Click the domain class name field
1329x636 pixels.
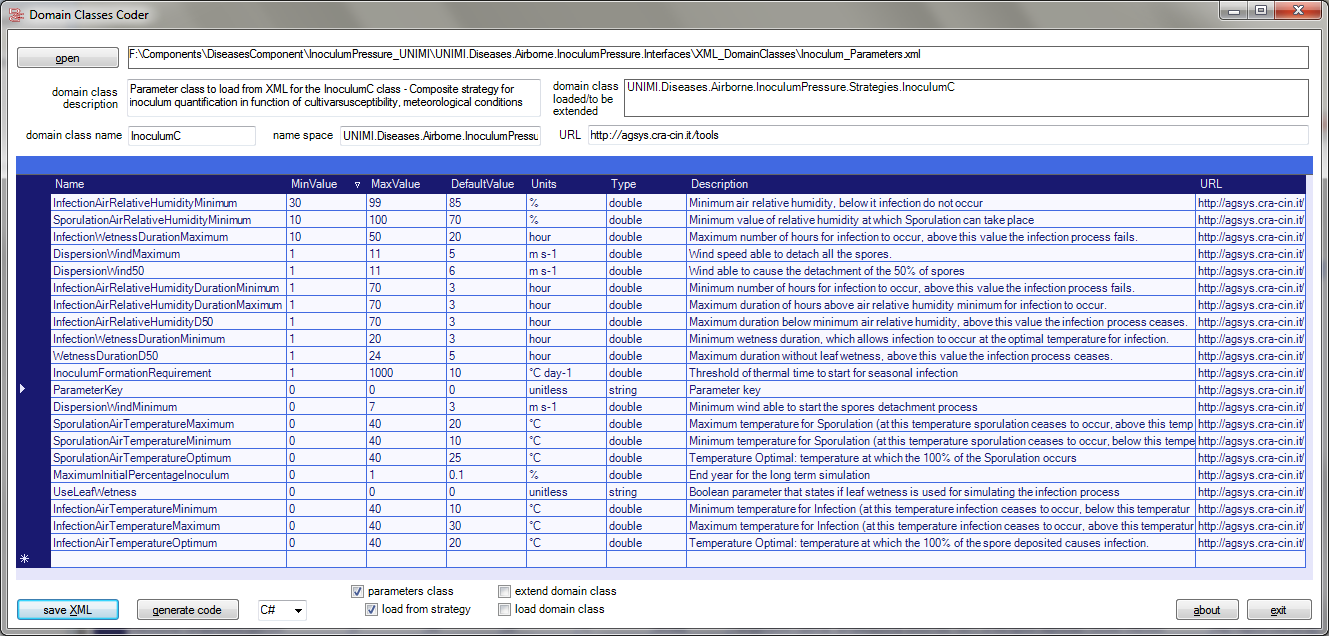click(192, 135)
